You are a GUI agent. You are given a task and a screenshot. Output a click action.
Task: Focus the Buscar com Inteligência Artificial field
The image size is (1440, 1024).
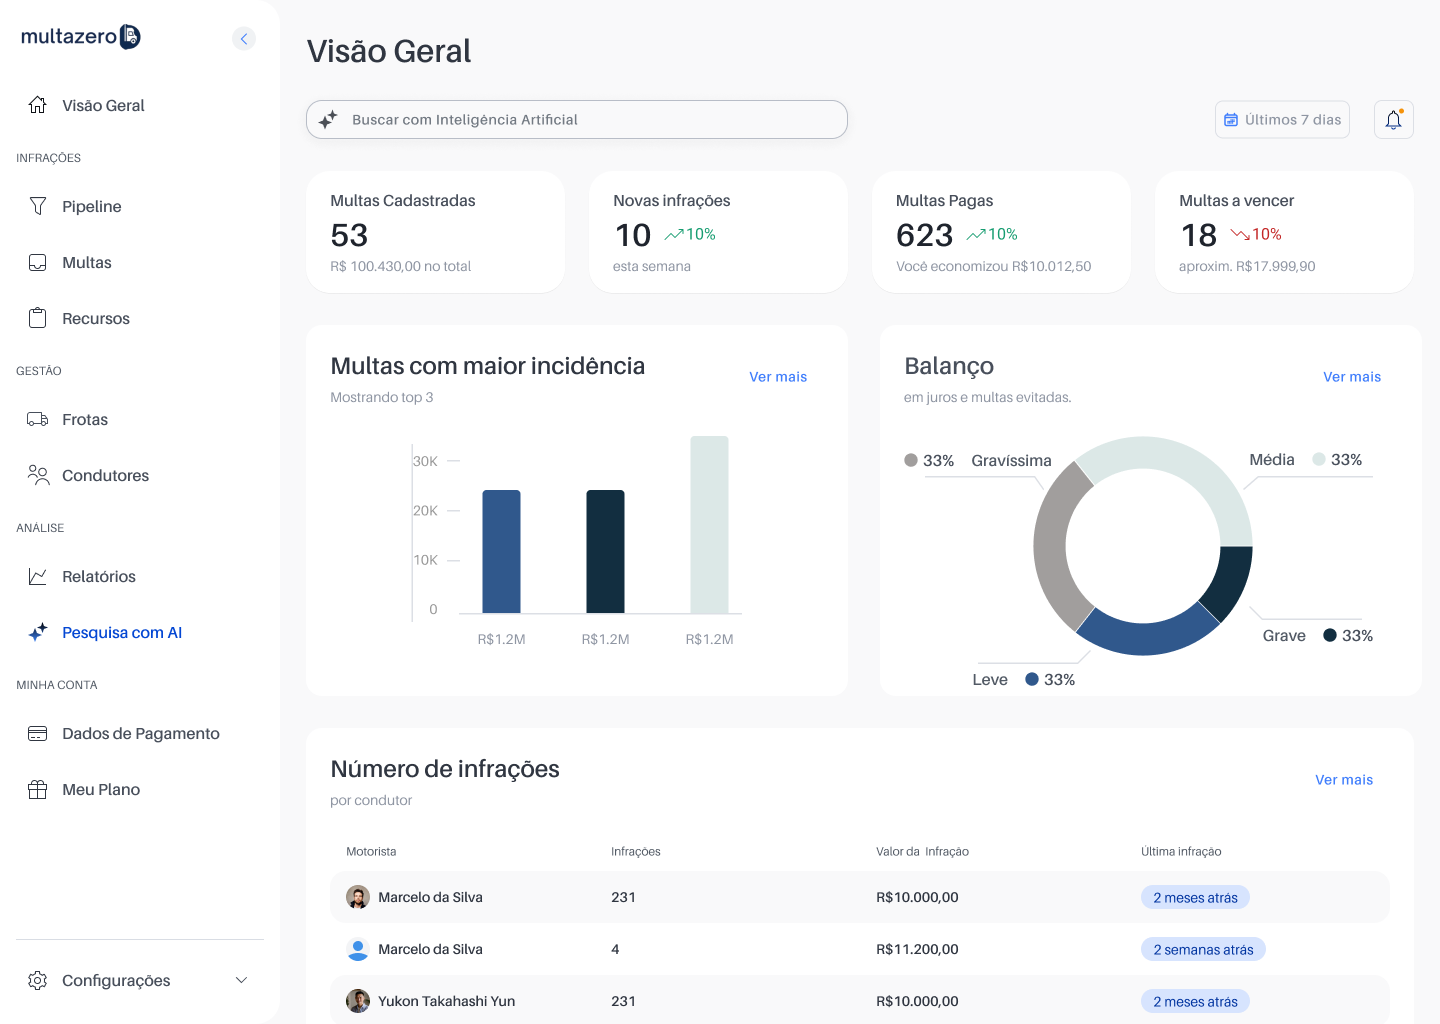pos(590,120)
